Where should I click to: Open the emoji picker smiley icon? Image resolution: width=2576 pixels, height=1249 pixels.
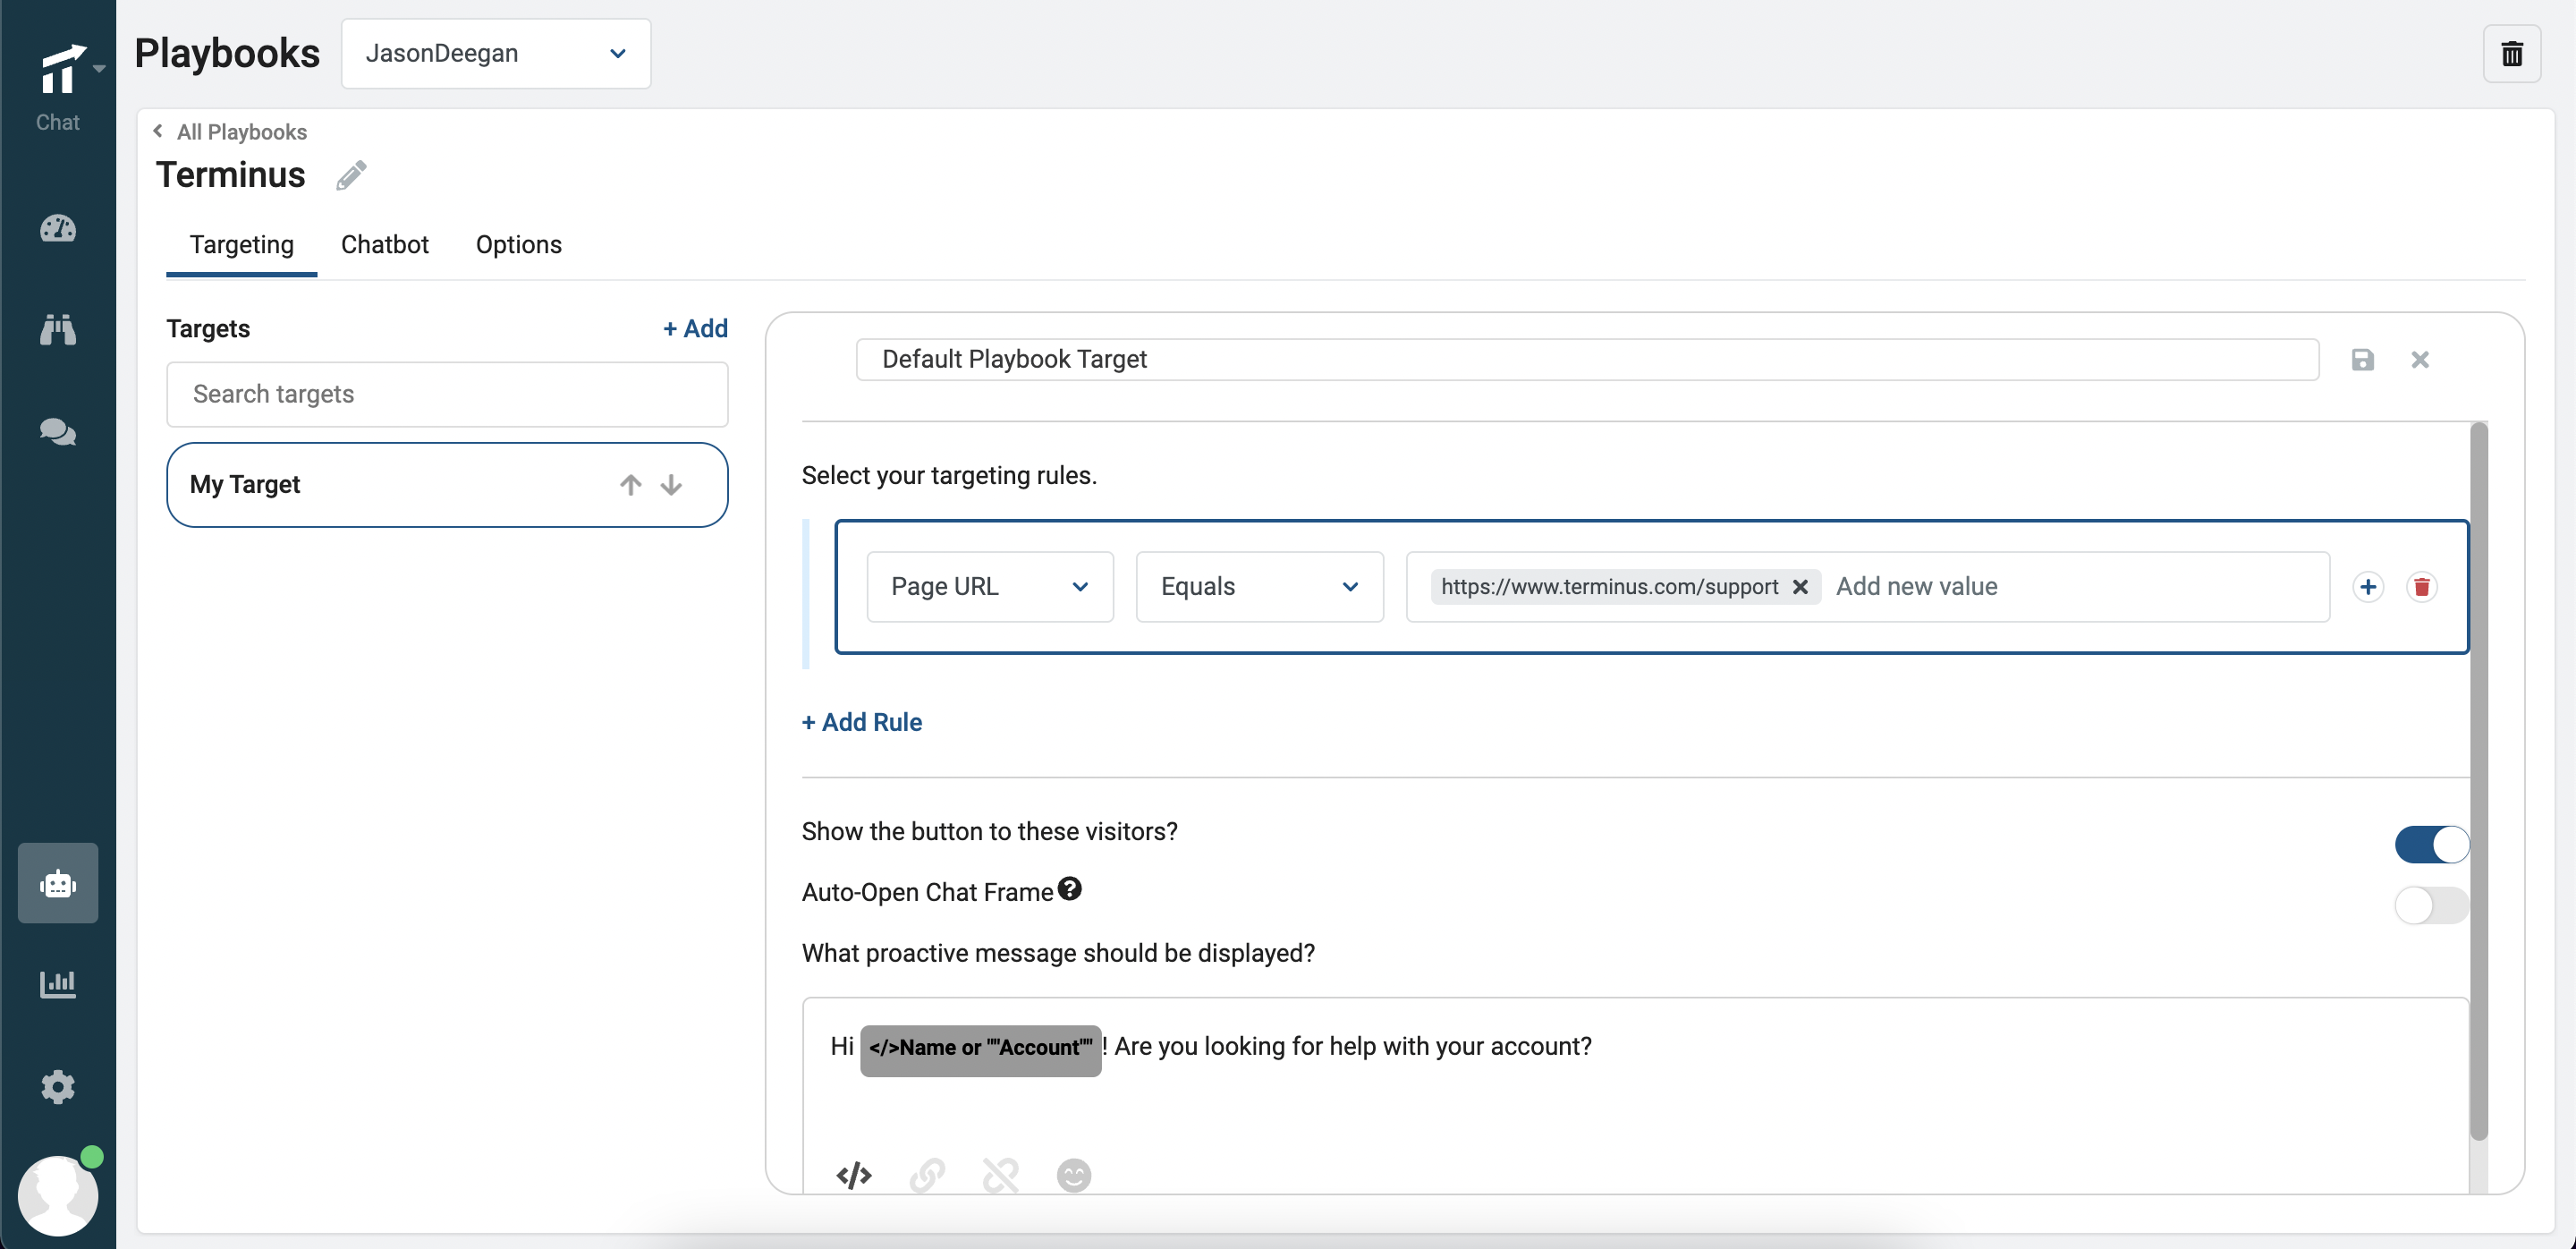tap(1074, 1175)
